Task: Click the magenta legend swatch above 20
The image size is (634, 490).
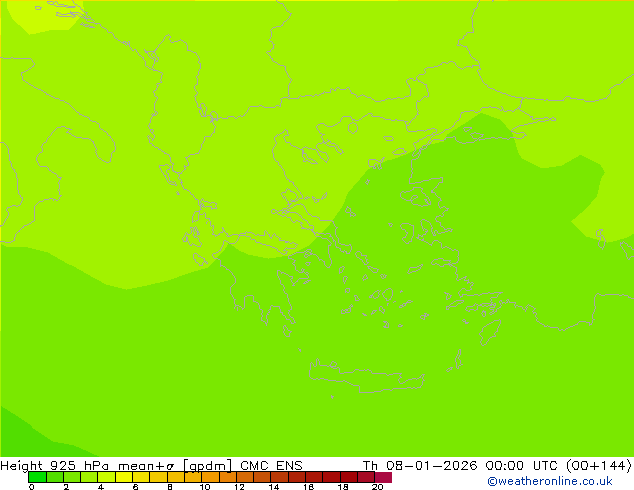Action: [x=383, y=477]
